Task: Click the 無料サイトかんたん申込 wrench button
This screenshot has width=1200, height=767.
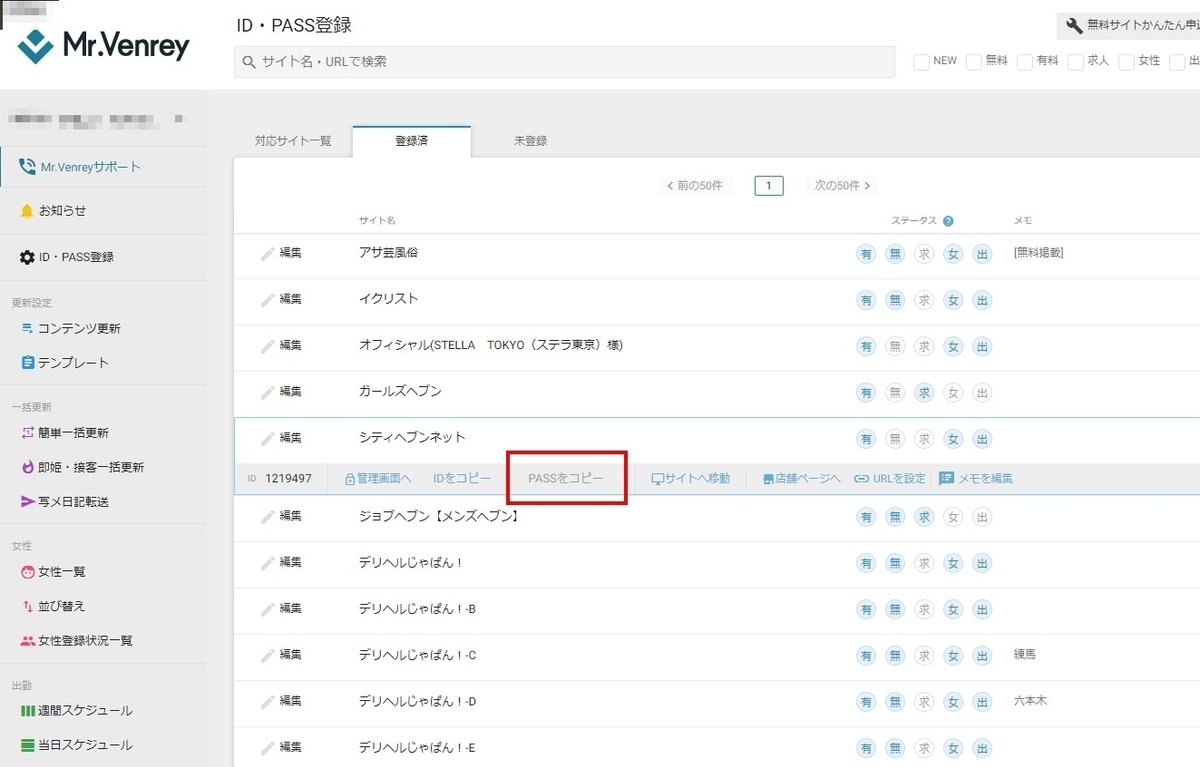Action: click(1129, 26)
